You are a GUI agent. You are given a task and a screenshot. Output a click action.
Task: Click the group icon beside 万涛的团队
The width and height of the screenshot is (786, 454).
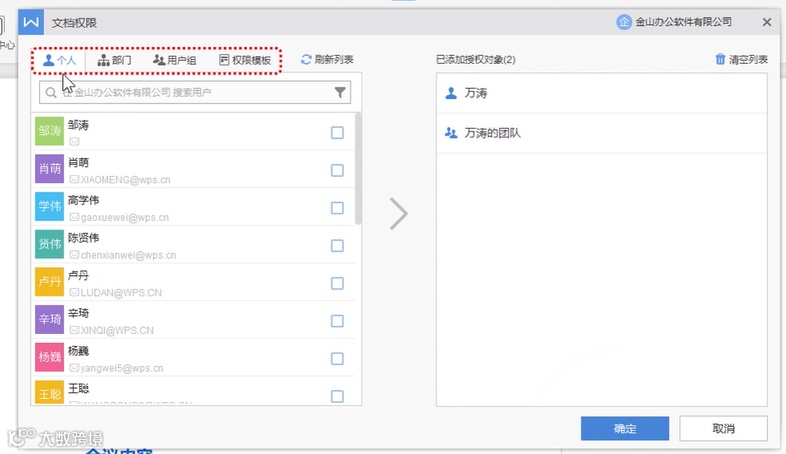[x=451, y=133]
